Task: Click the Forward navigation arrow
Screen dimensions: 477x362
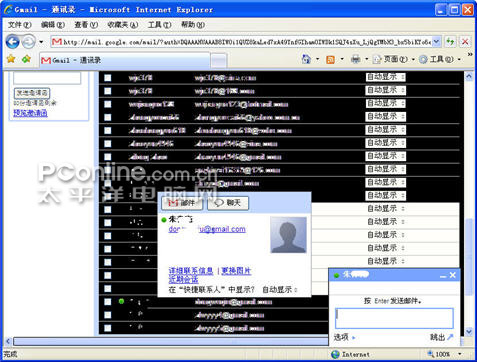Action: coord(29,42)
